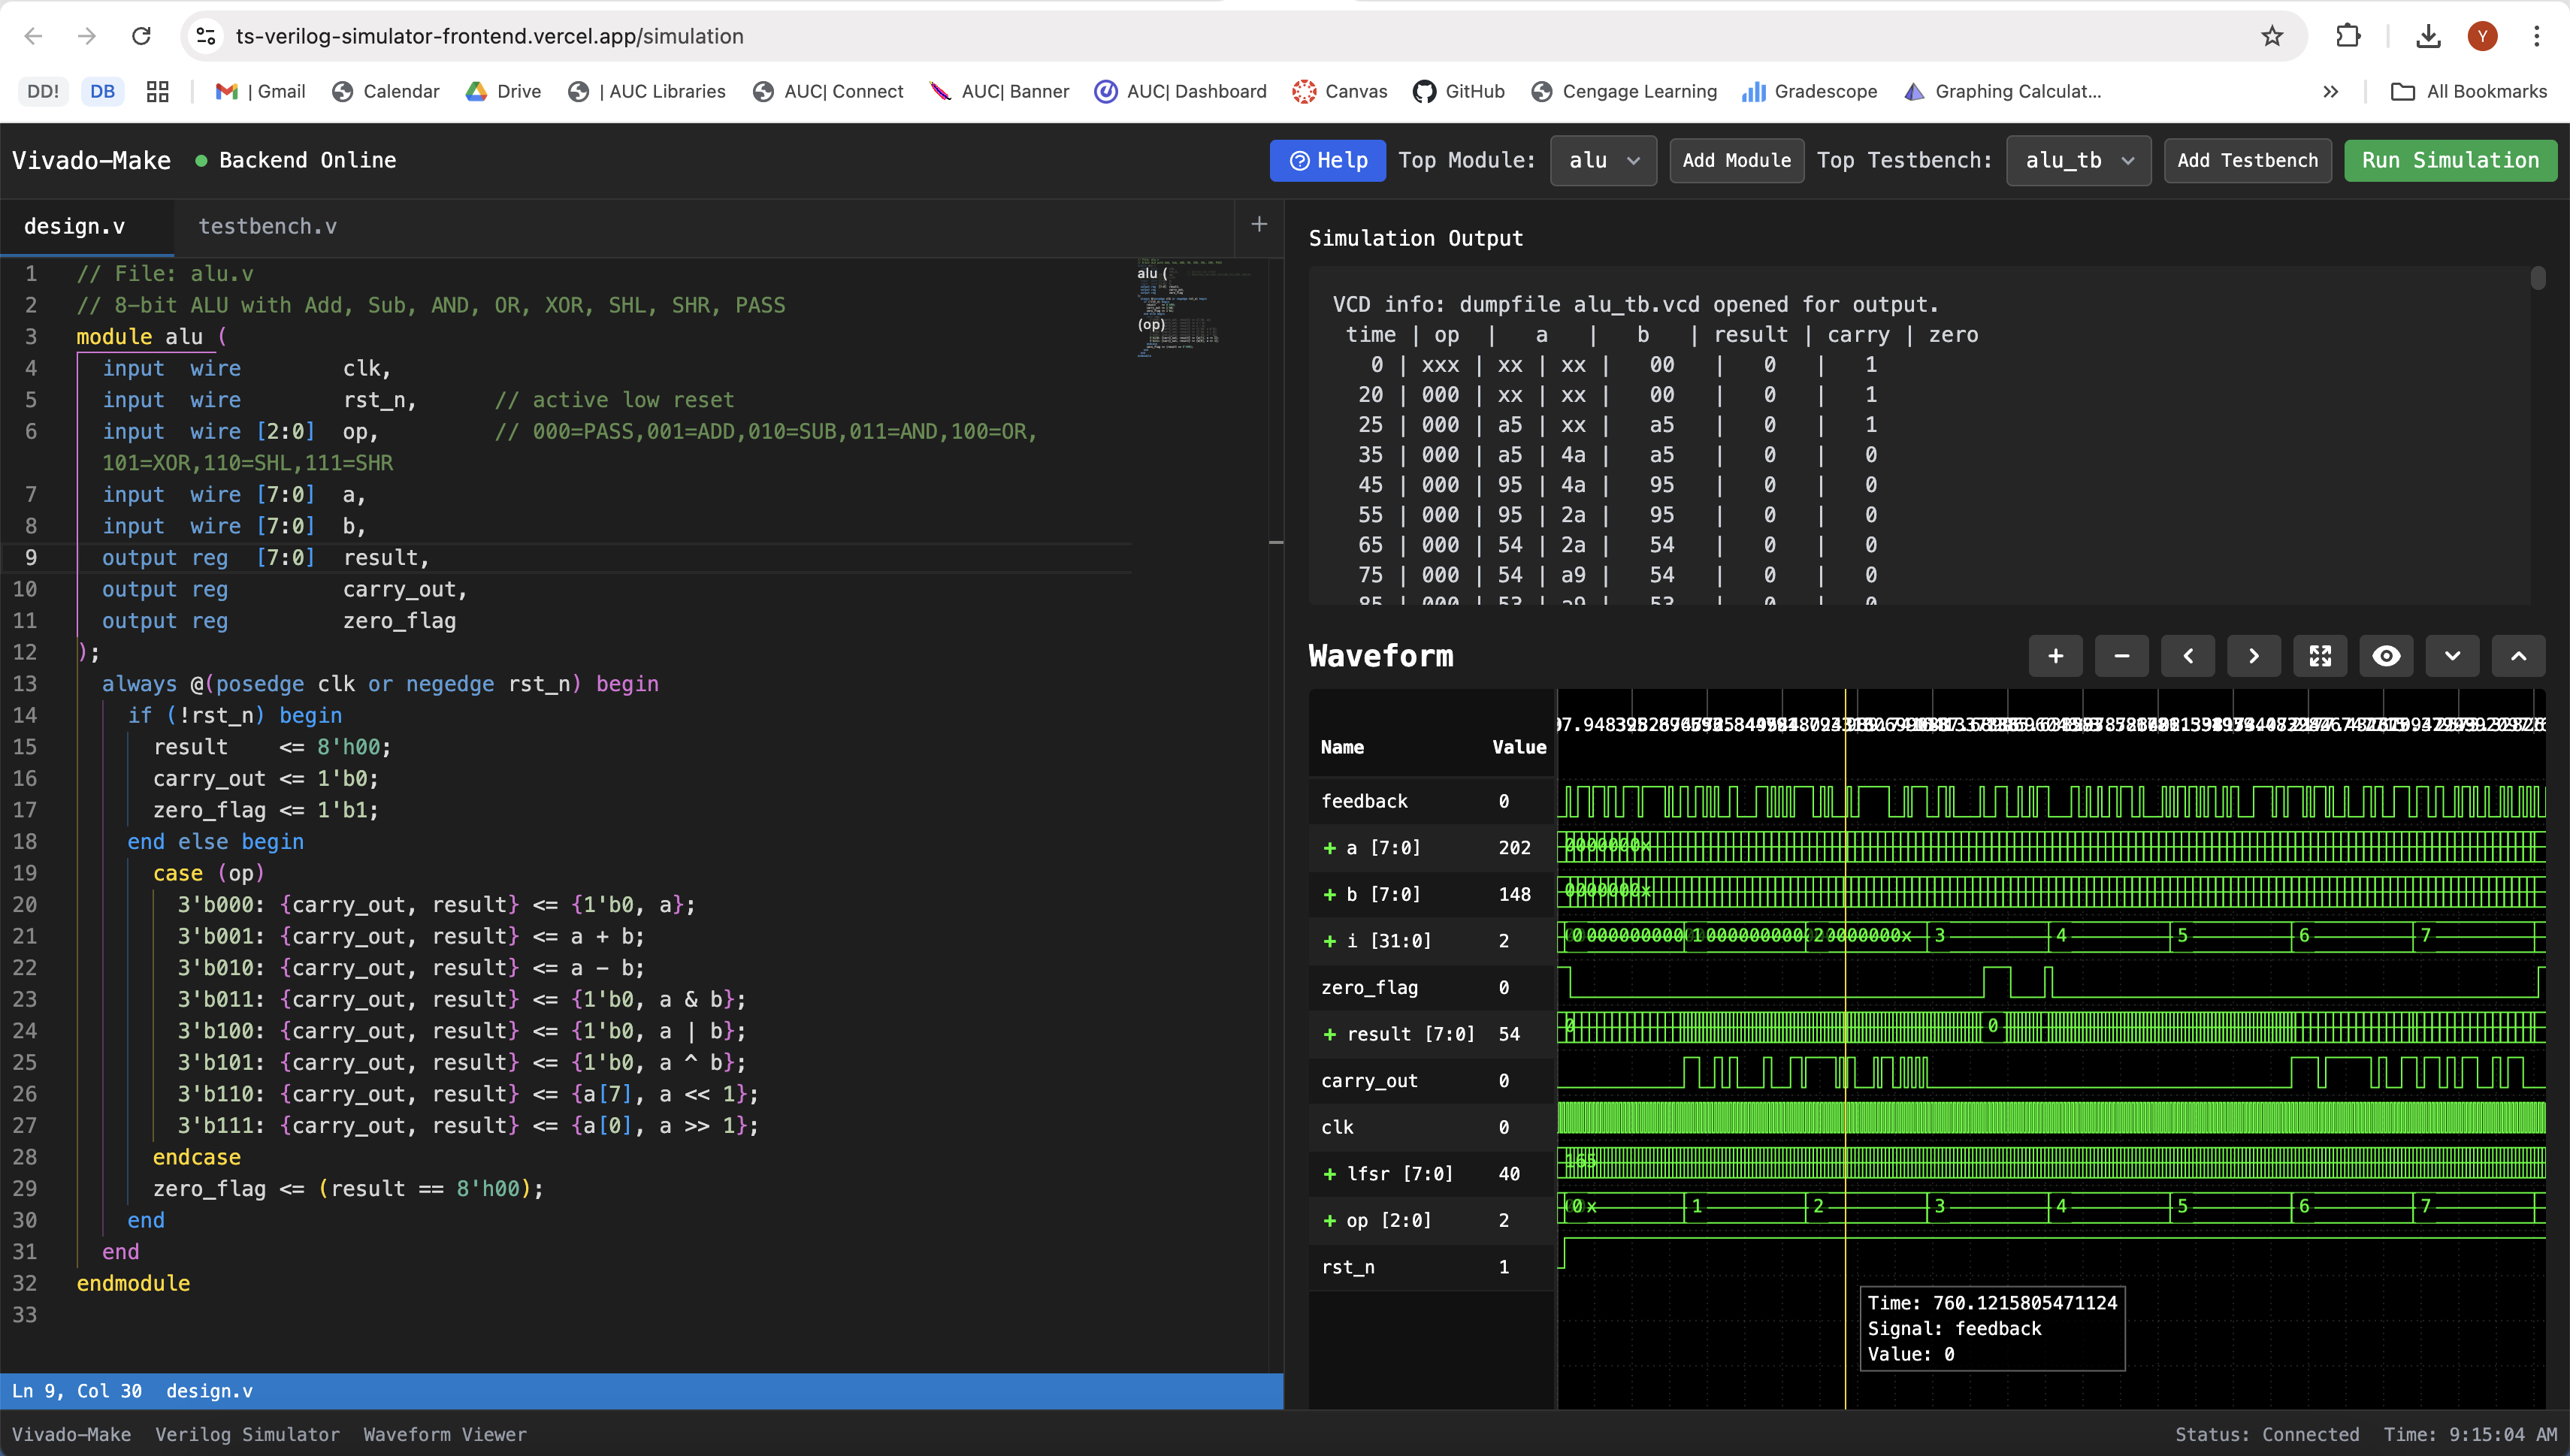Reload the simulator page

point(141,36)
